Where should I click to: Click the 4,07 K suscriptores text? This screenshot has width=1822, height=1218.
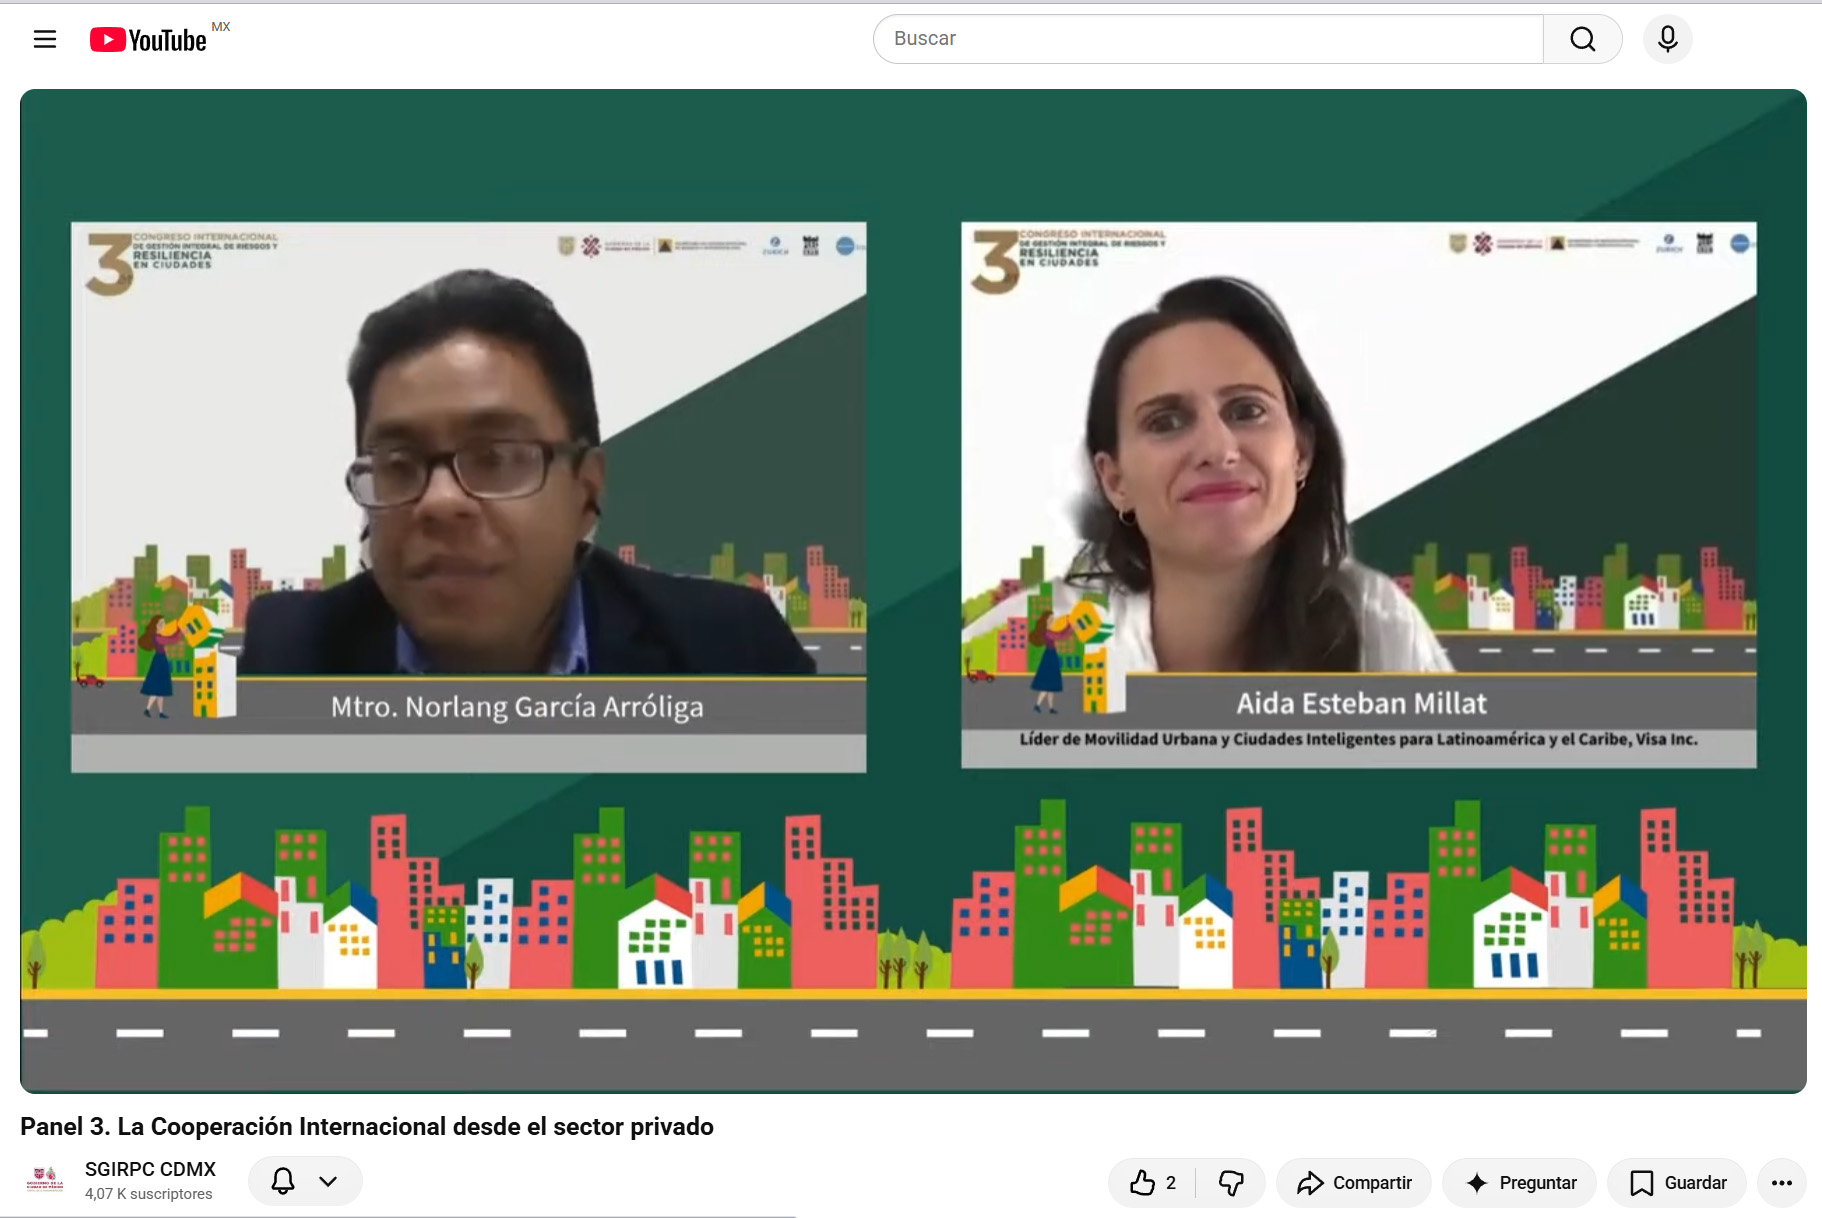pyautogui.click(x=149, y=1194)
